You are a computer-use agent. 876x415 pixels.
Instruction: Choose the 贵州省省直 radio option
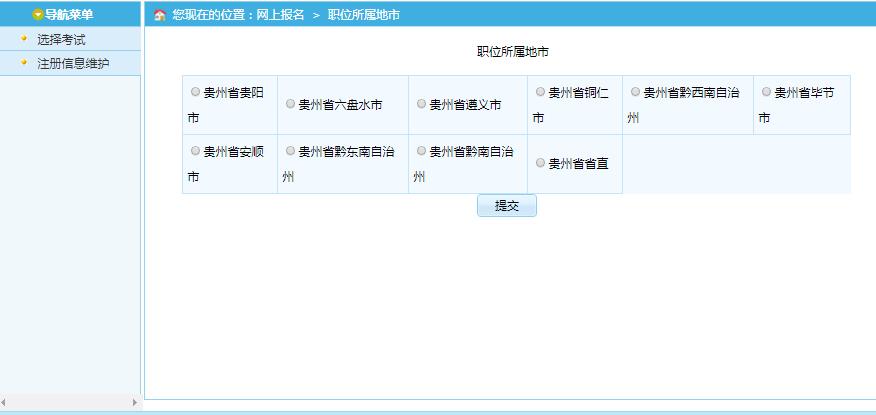point(540,162)
